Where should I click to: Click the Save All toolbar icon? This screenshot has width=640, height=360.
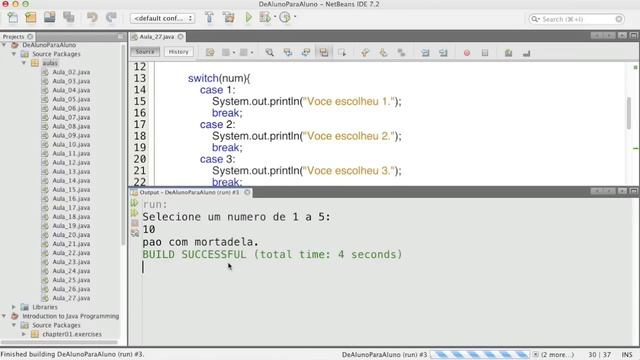69,18
